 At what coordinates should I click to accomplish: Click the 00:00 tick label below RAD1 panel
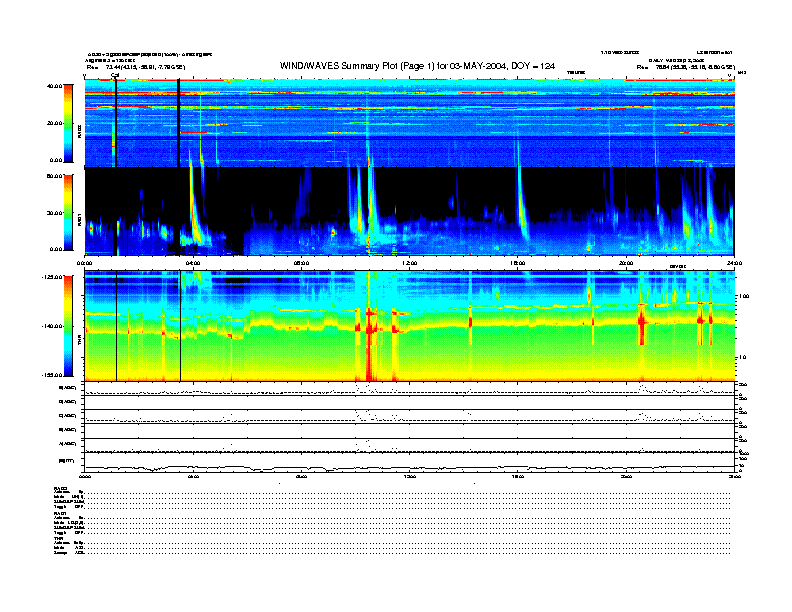pyautogui.click(x=85, y=262)
